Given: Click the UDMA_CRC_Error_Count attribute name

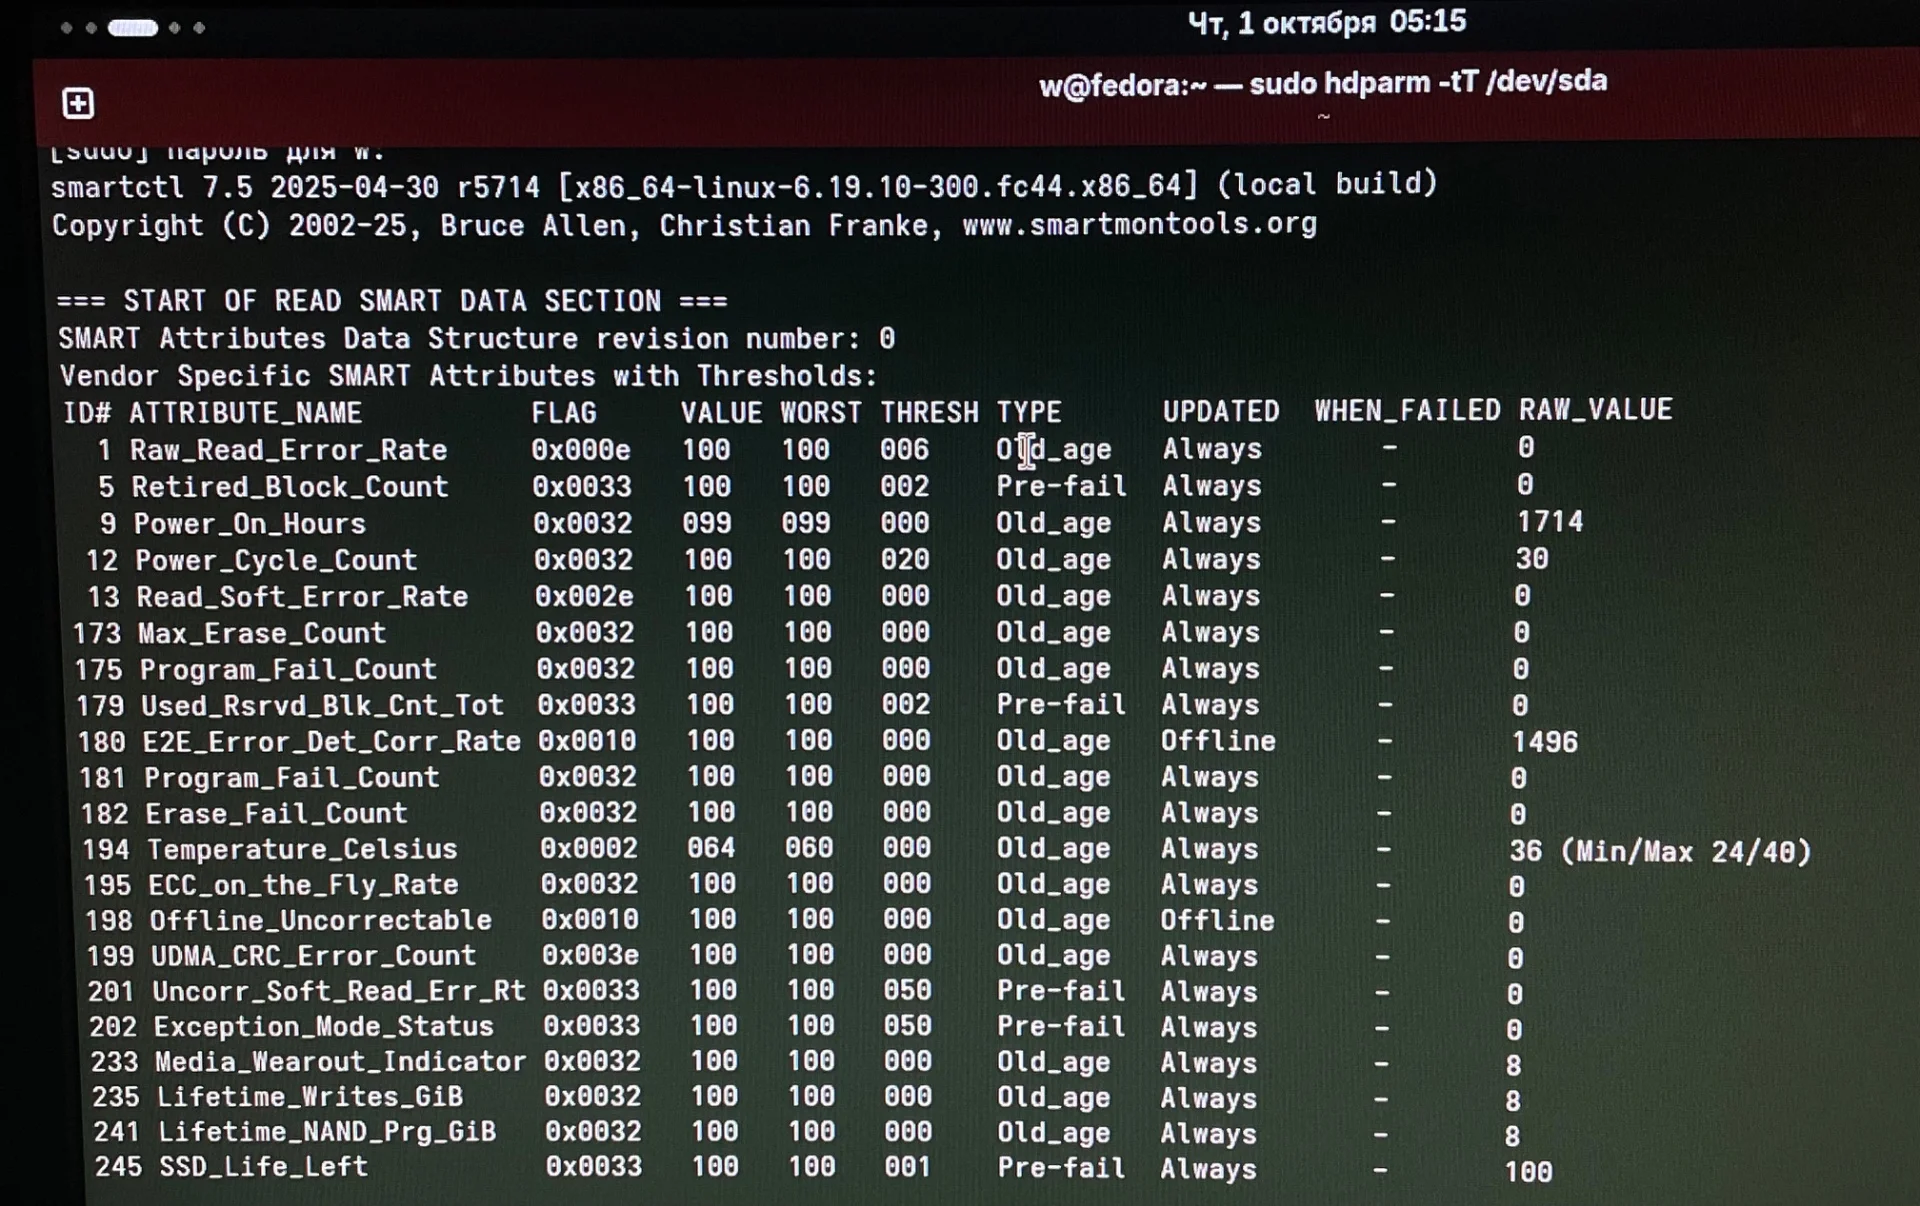Looking at the screenshot, I should point(314,955).
